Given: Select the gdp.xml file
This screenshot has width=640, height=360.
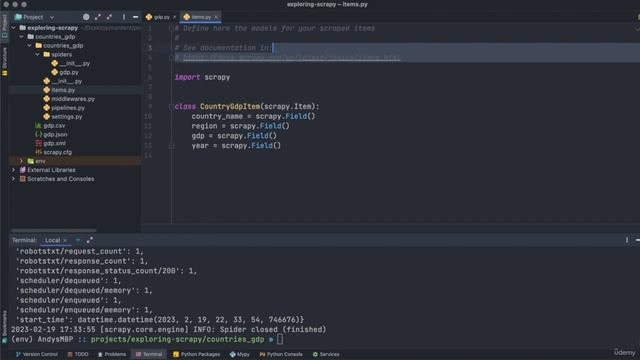Looking at the screenshot, I should pyautogui.click(x=54, y=143).
